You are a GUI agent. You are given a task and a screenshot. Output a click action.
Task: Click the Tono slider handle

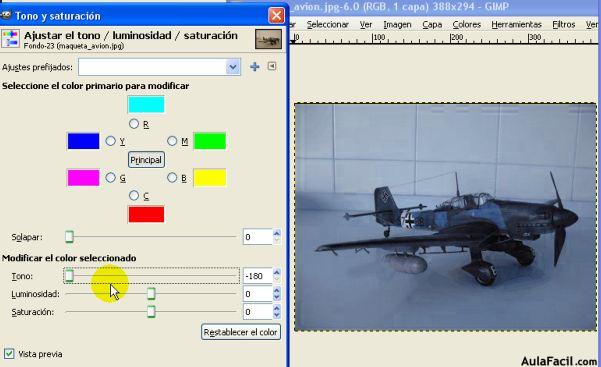click(x=69, y=276)
